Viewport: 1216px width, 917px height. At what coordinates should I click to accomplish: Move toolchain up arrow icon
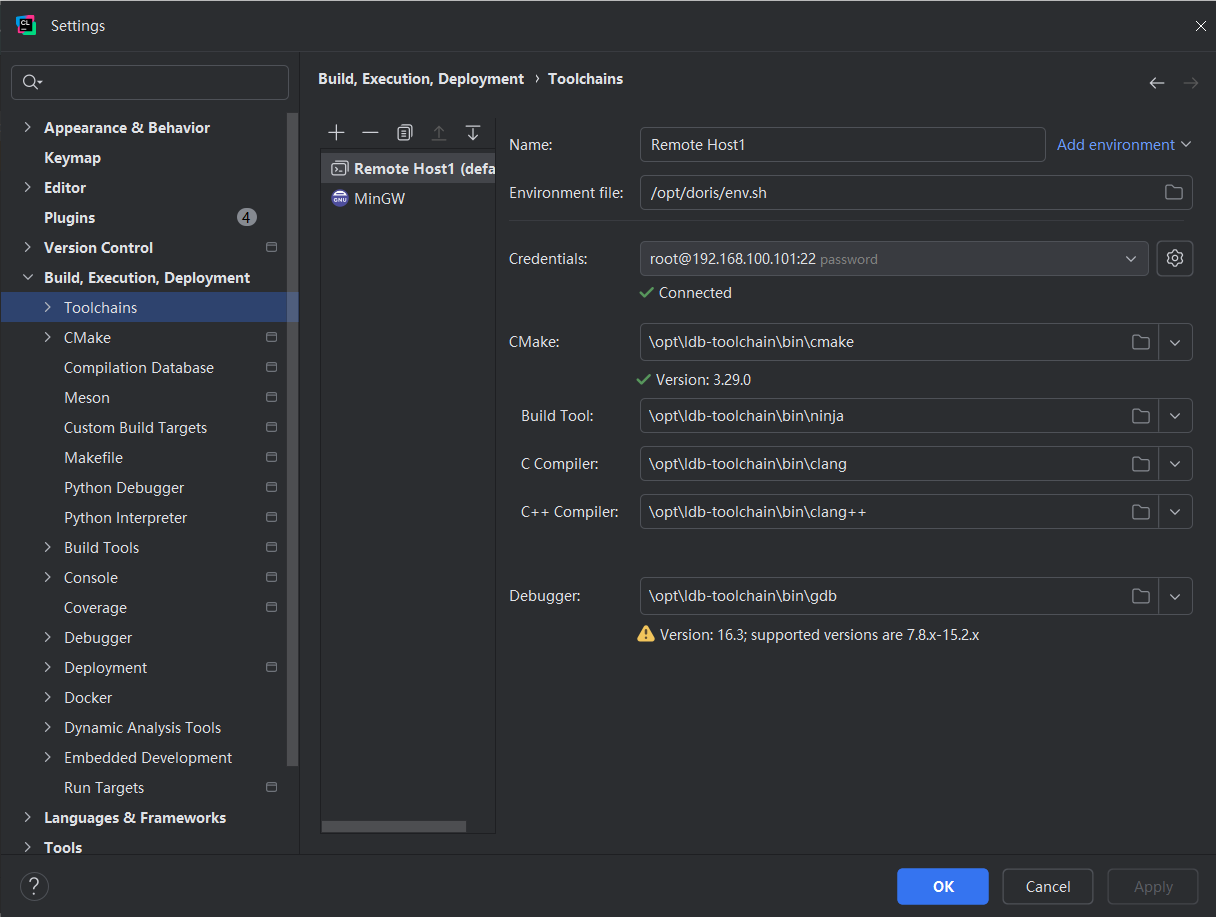[439, 133]
